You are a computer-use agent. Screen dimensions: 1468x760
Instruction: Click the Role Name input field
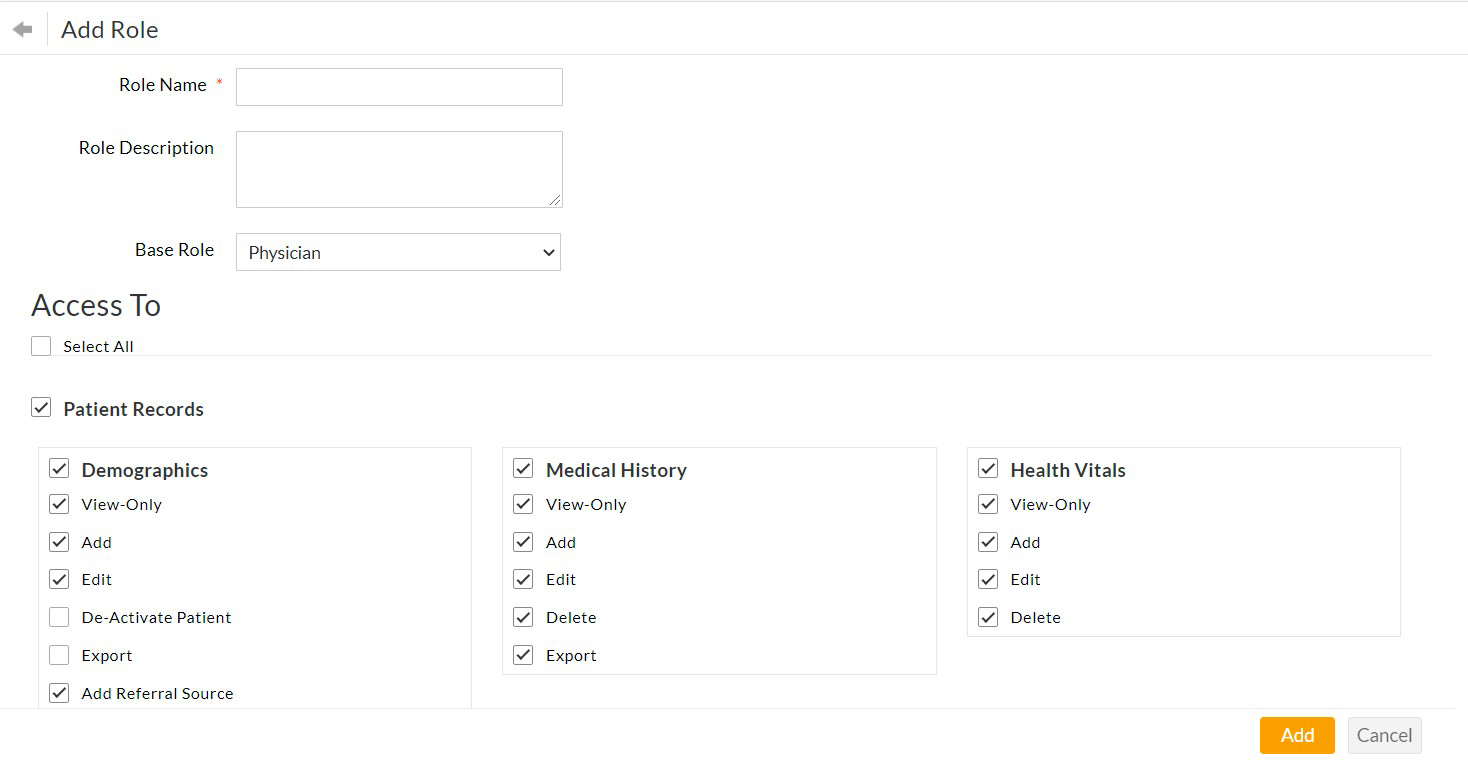[x=399, y=87]
